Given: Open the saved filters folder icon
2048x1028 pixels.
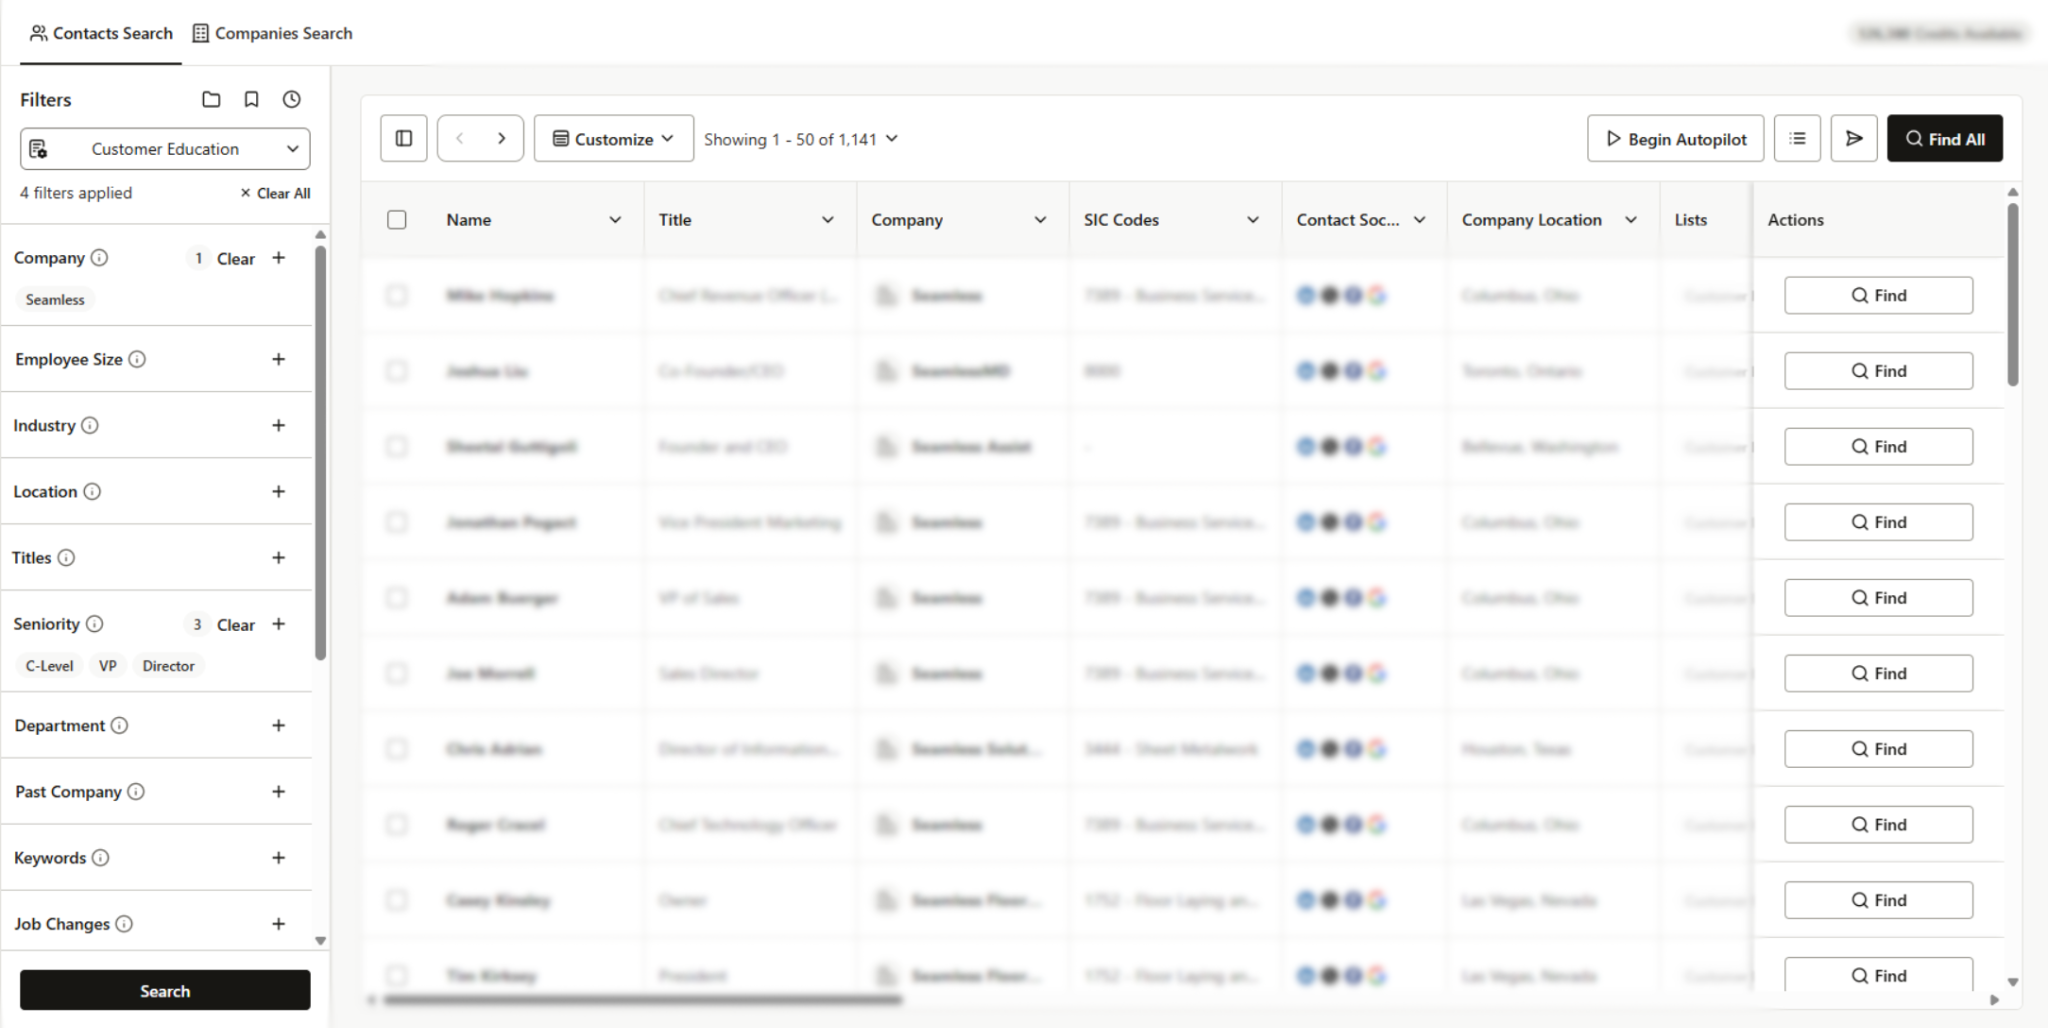Looking at the screenshot, I should (x=211, y=99).
